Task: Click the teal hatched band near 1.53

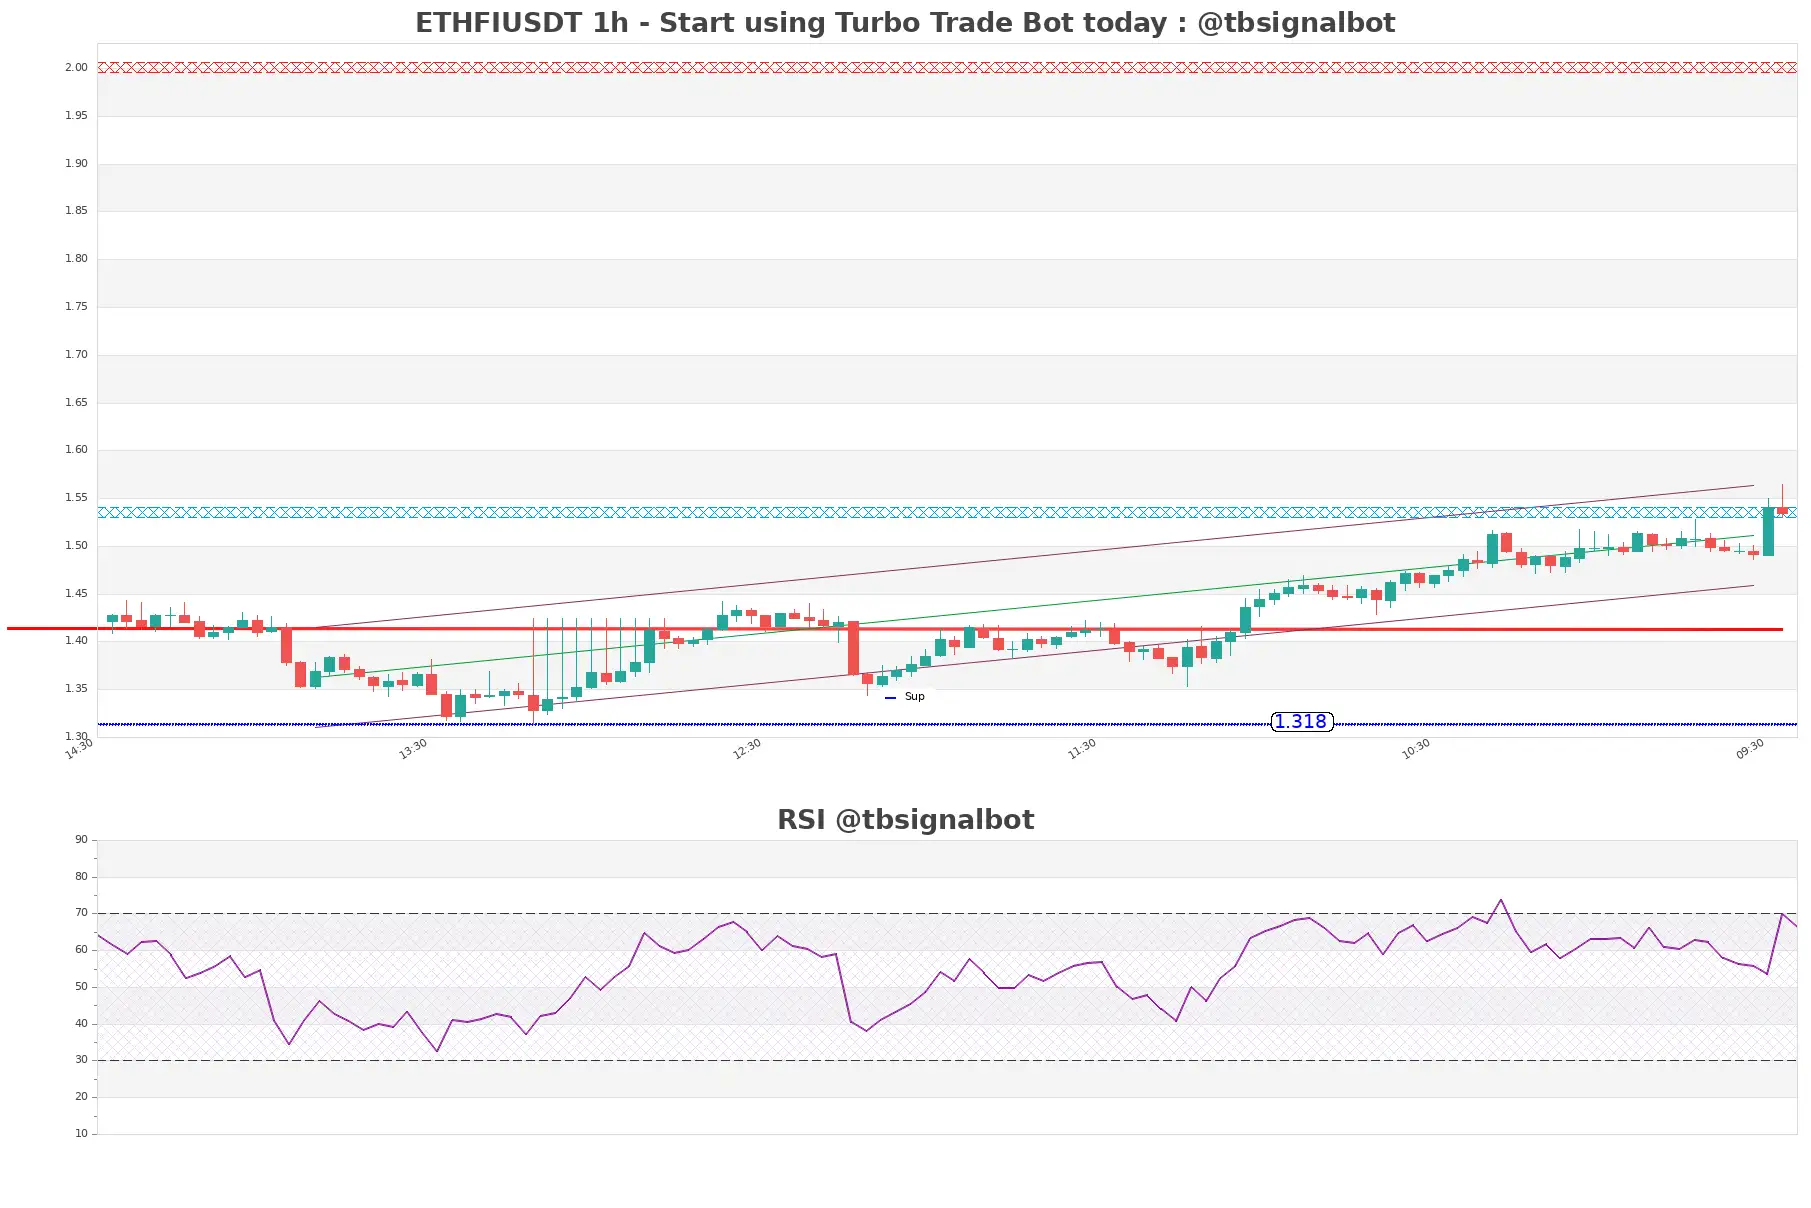Action: pos(947,512)
